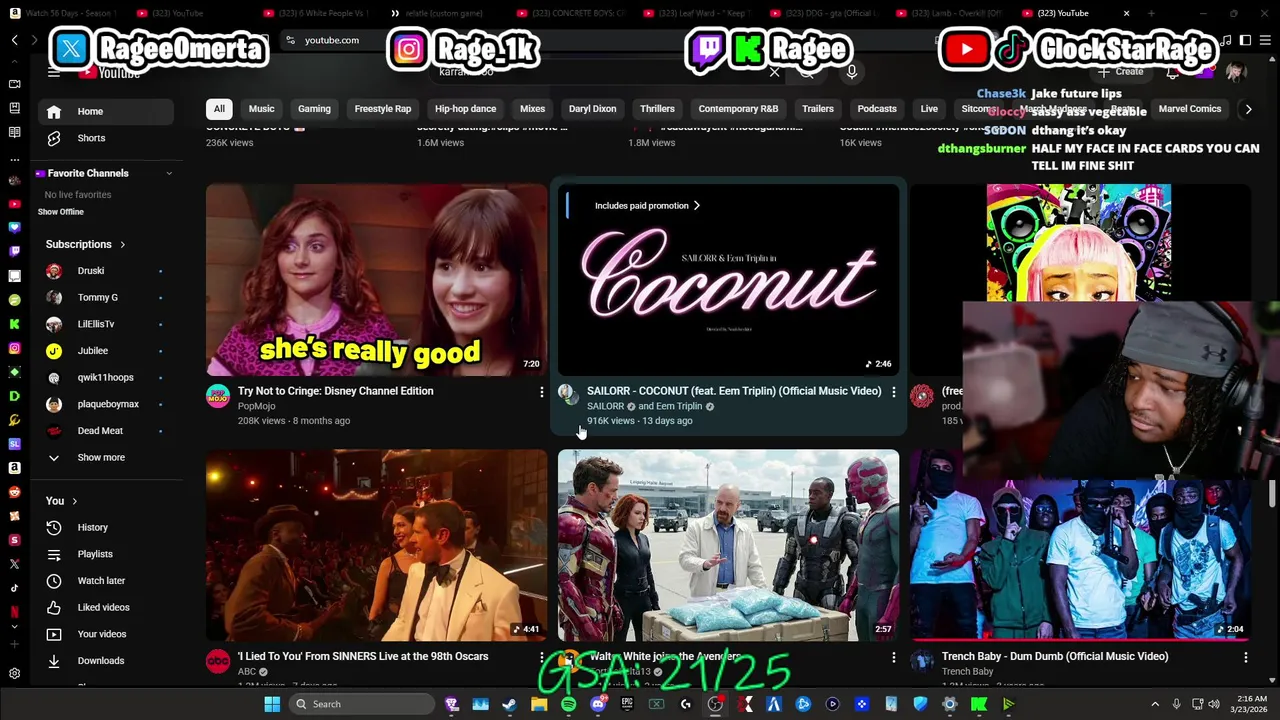
Task: Open Spotify from Windows taskbar
Action: pos(568,704)
